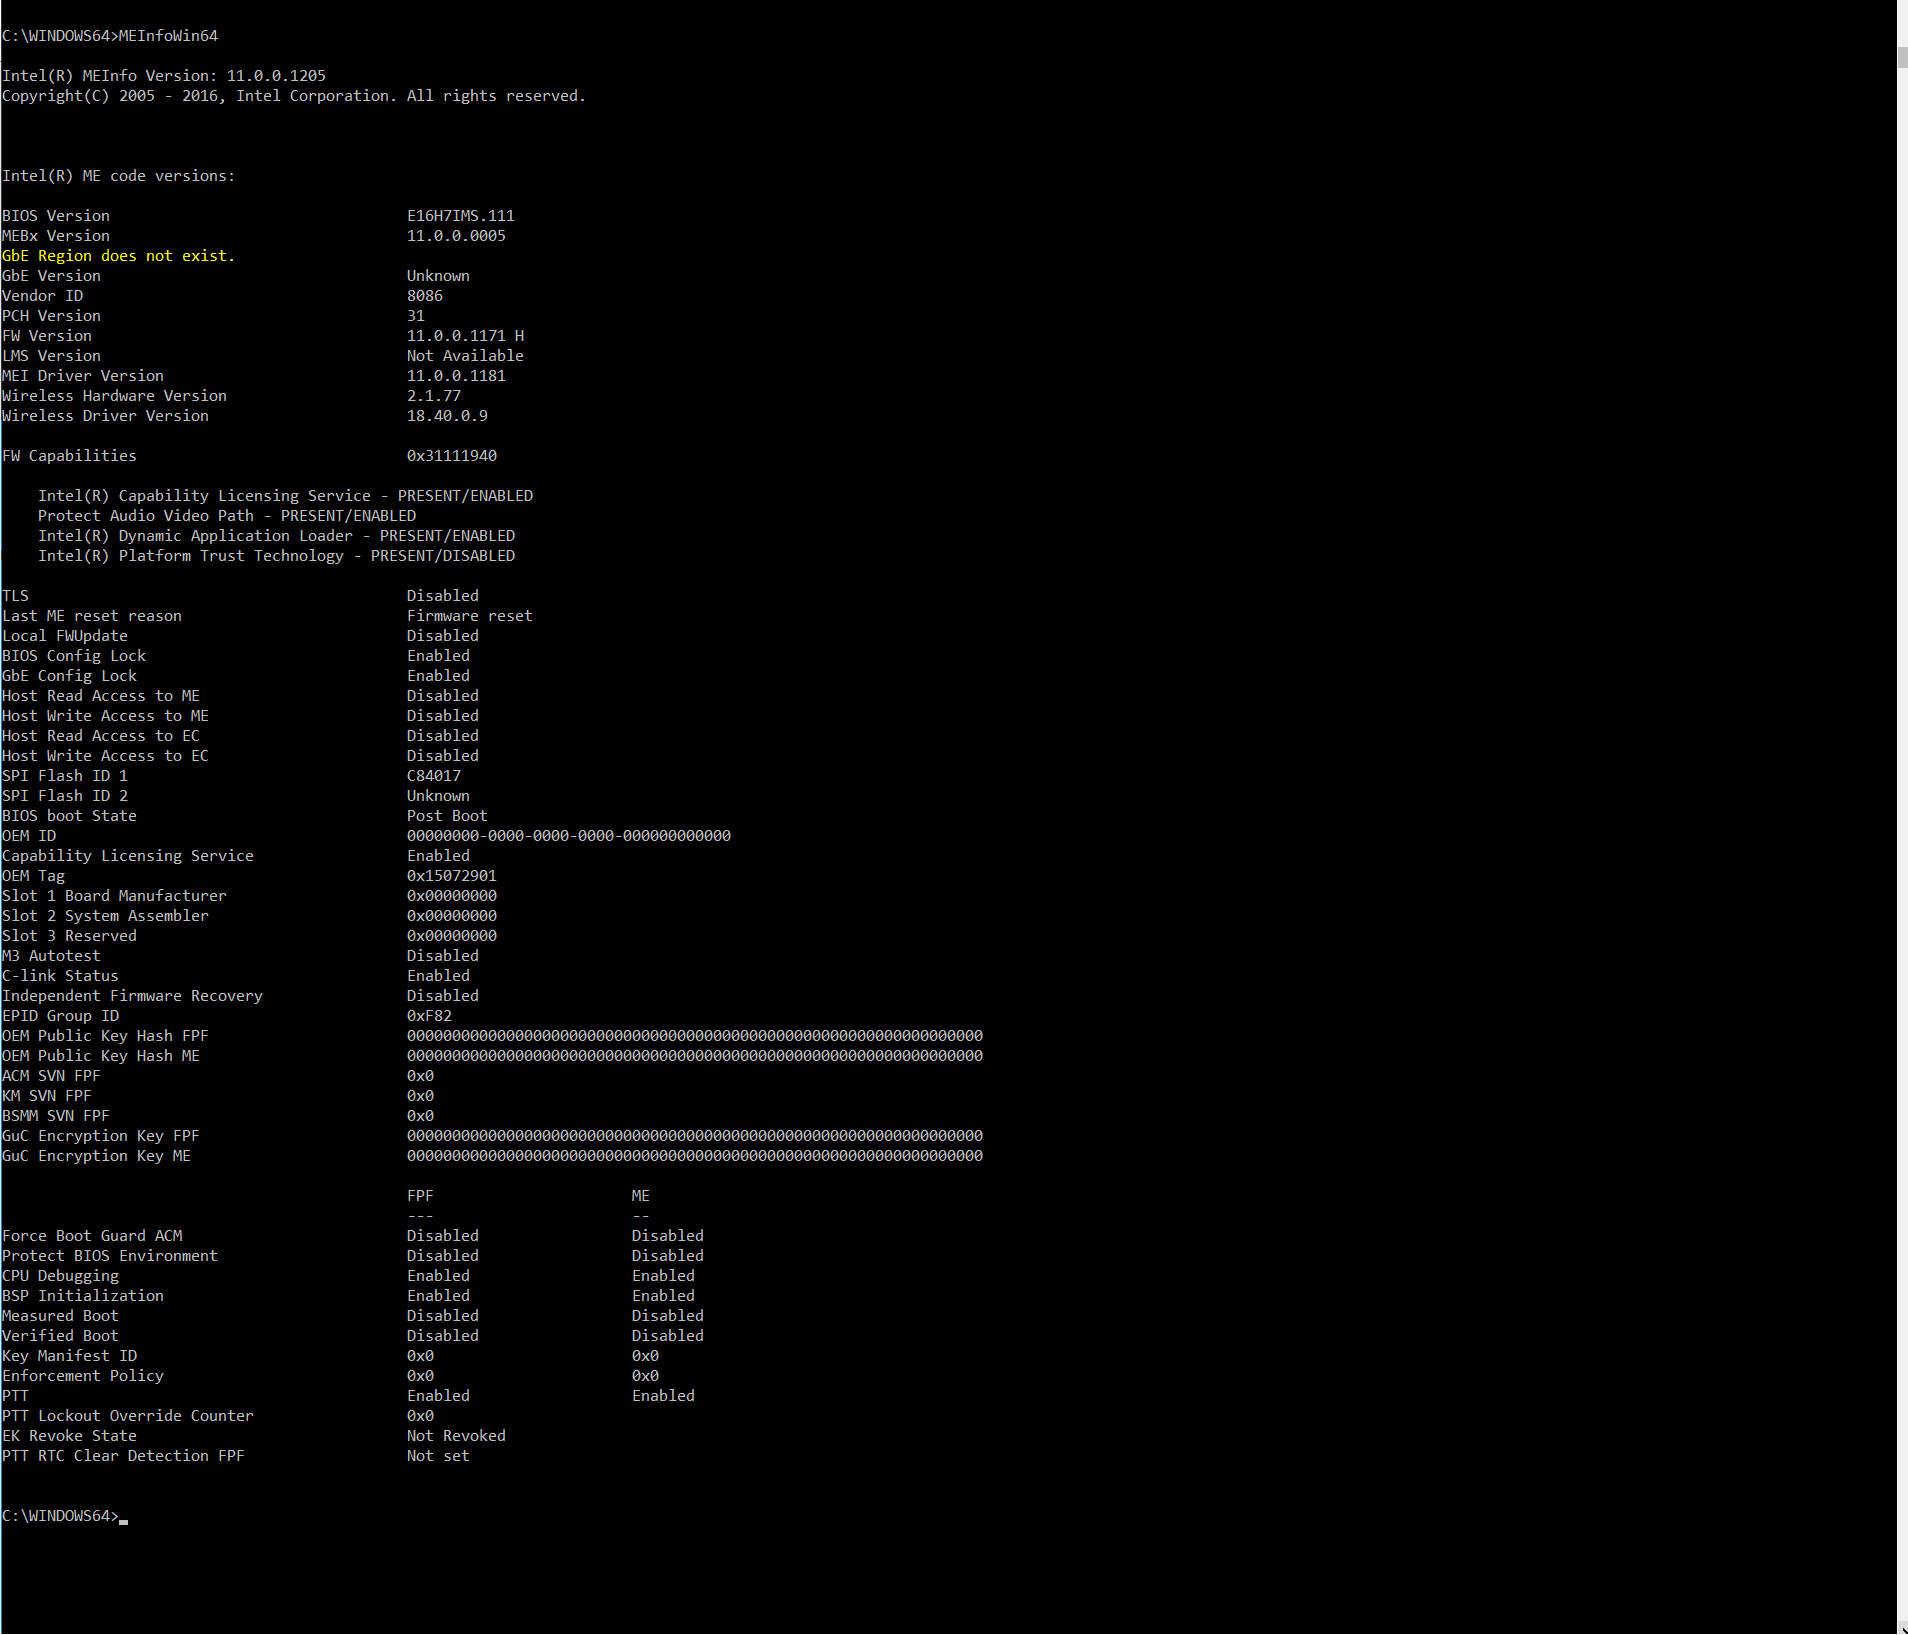The width and height of the screenshot is (1908, 1635).
Task: Click LMS Version value 'Not Available'
Action: pyautogui.click(x=465, y=356)
